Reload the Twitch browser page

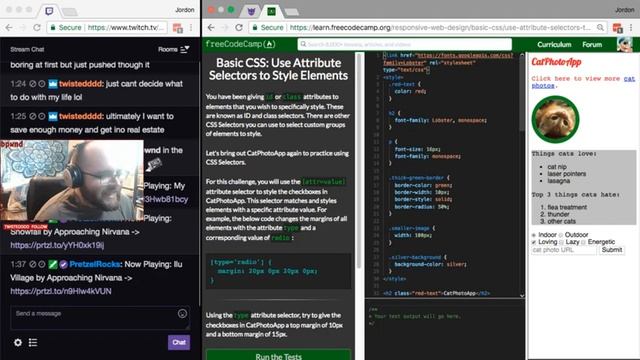pos(37,27)
